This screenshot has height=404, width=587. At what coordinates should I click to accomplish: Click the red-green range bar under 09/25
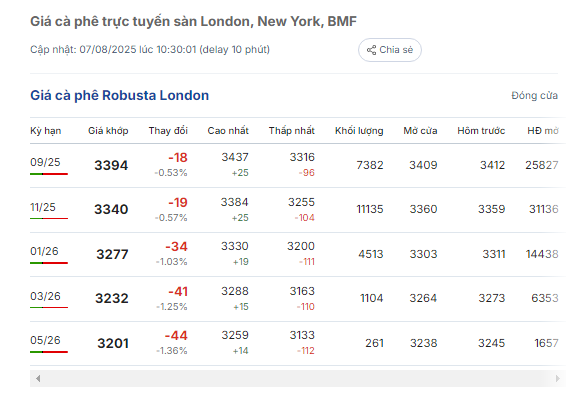pyautogui.click(x=49, y=174)
